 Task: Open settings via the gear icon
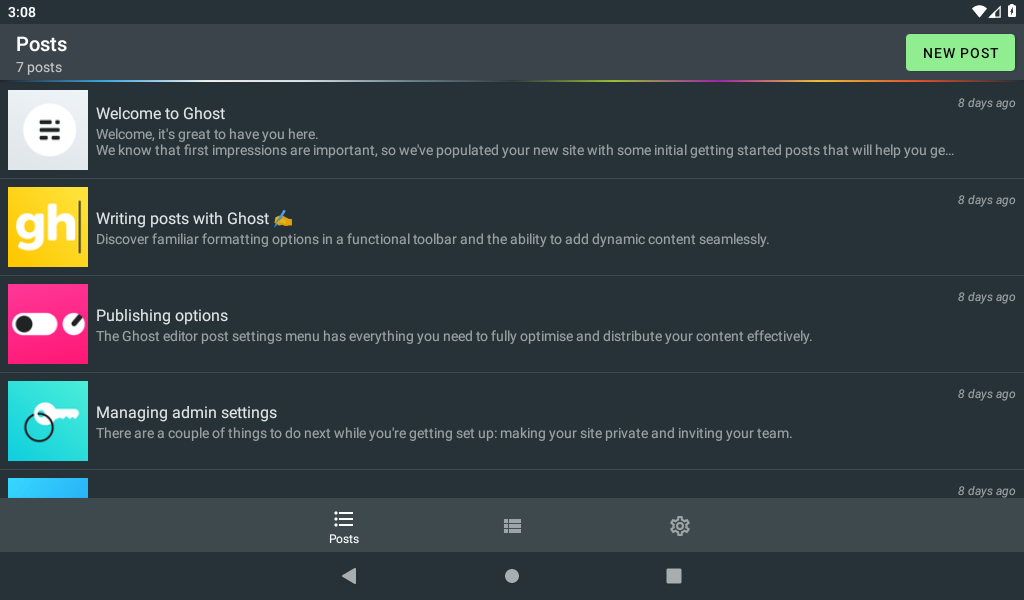point(680,526)
